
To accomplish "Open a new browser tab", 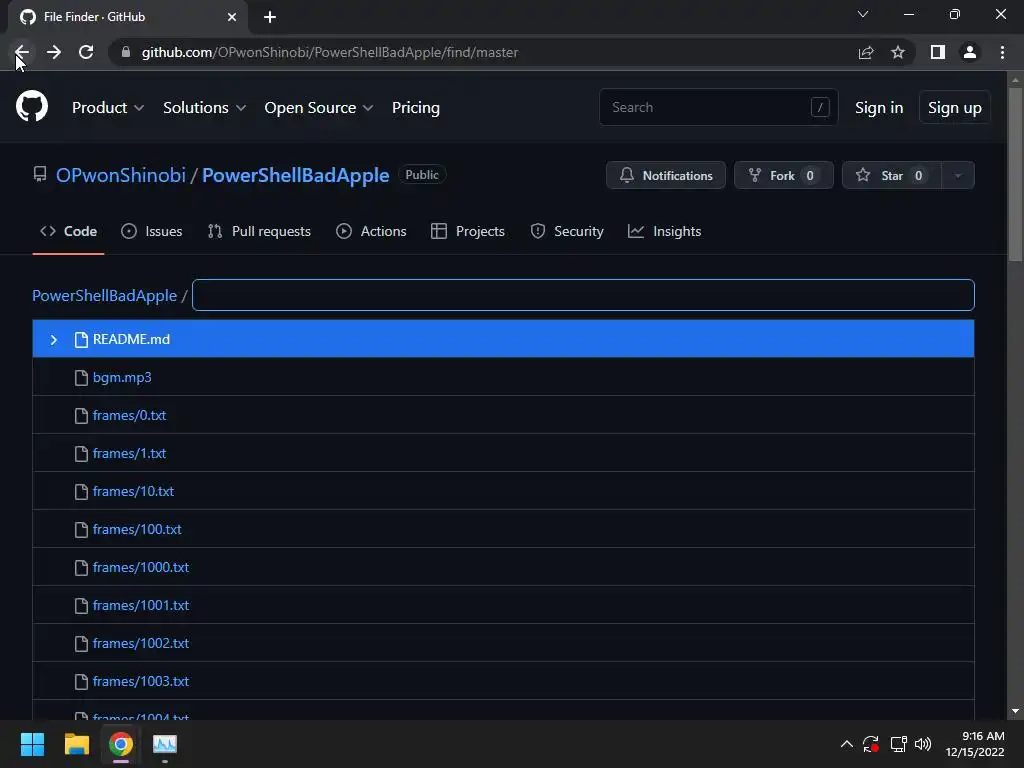I will click(270, 17).
